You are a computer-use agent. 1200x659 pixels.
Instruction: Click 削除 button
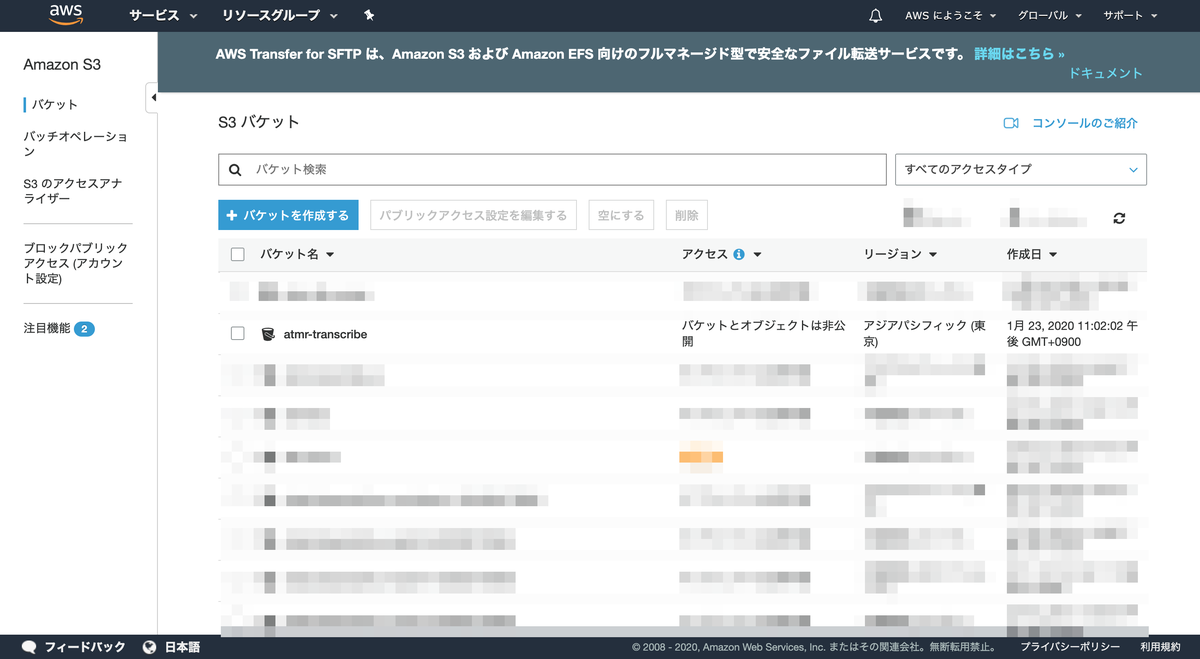[x=687, y=215]
